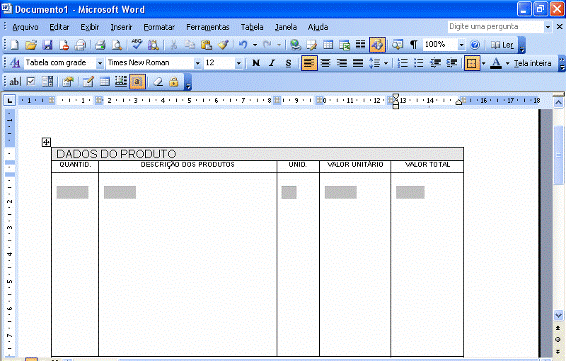Toggle form field shading button
This screenshot has height=361, width=566.
click(137, 82)
